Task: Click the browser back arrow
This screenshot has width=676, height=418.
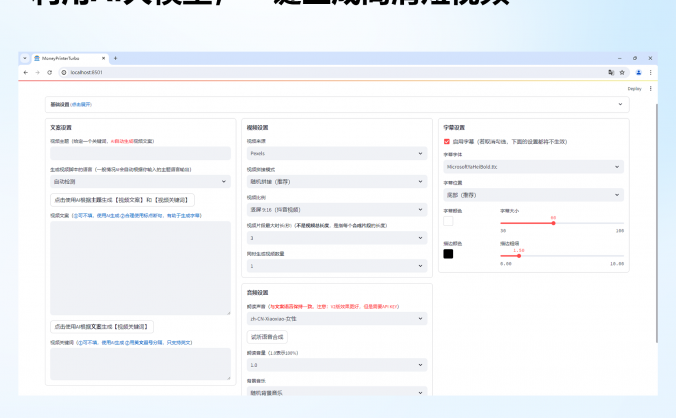Action: pyautogui.click(x=26, y=72)
